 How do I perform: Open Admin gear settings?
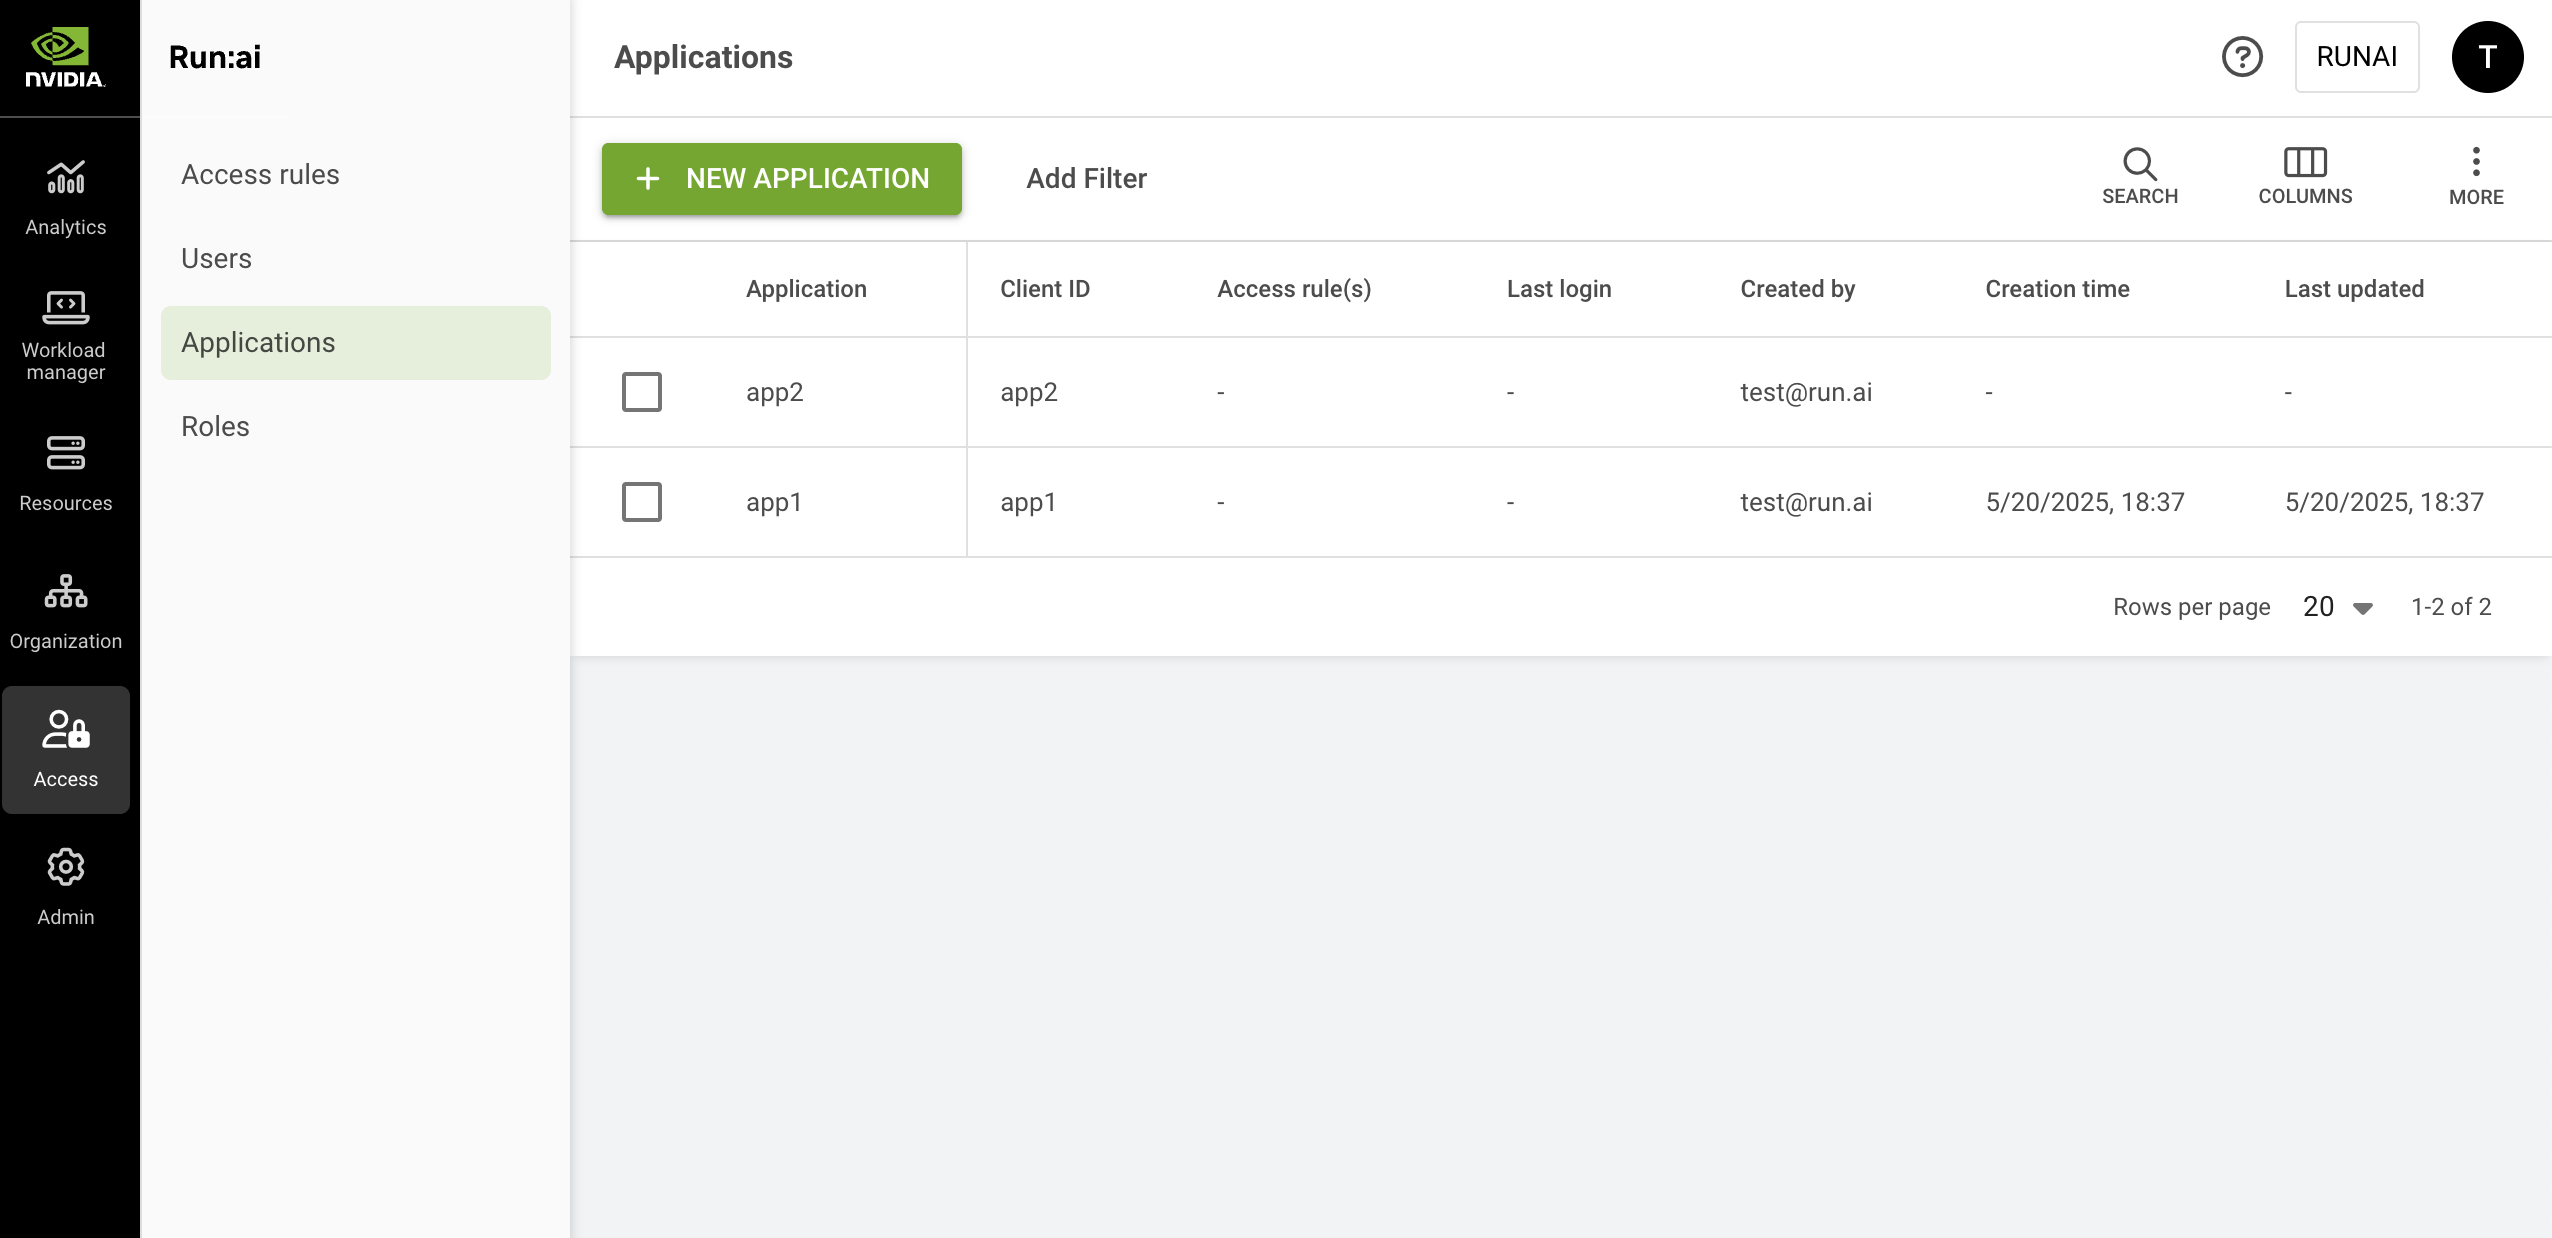[66, 868]
